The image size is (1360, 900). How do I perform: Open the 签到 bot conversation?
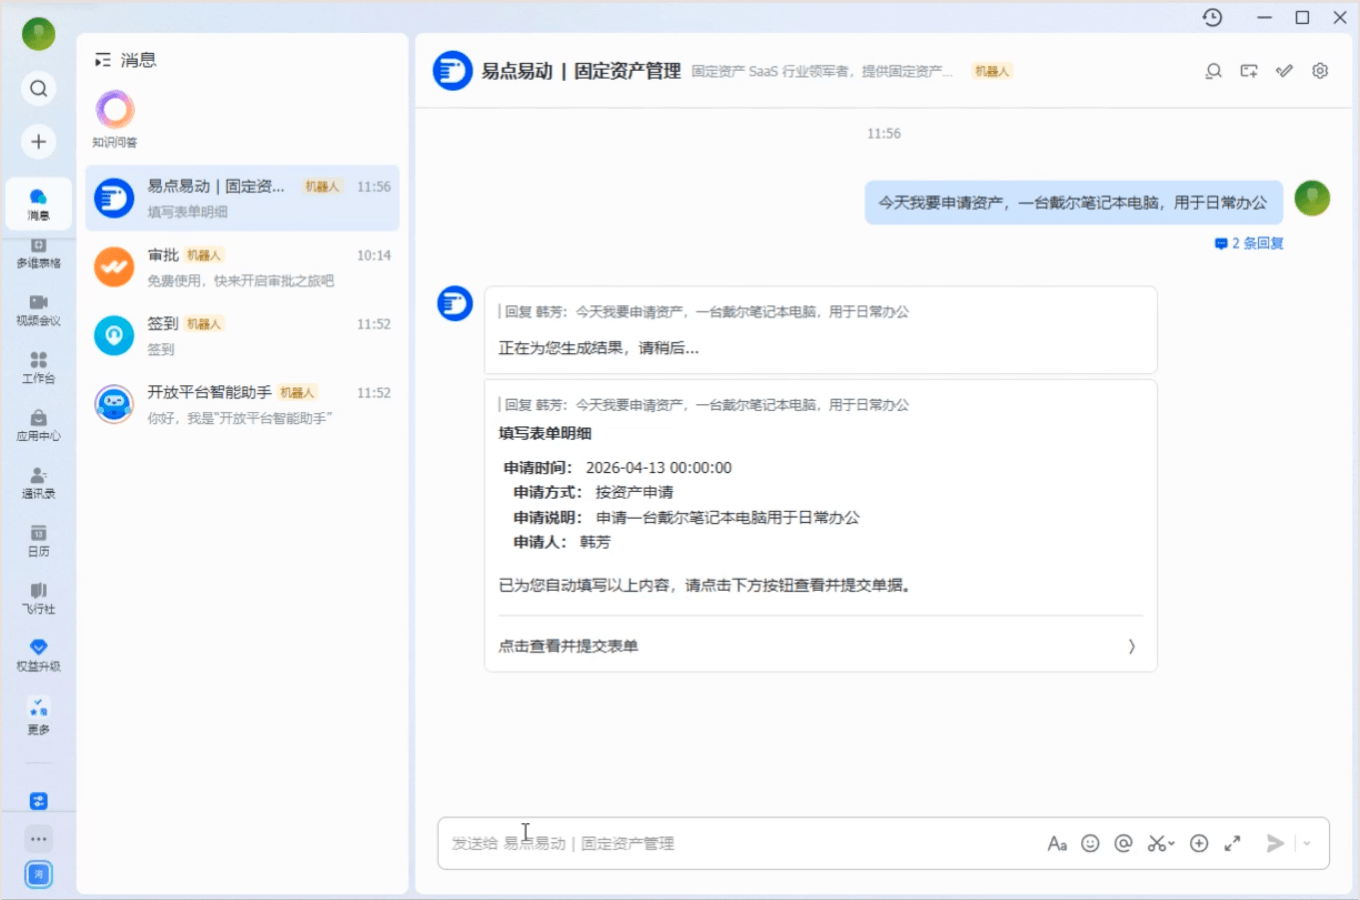(242, 335)
